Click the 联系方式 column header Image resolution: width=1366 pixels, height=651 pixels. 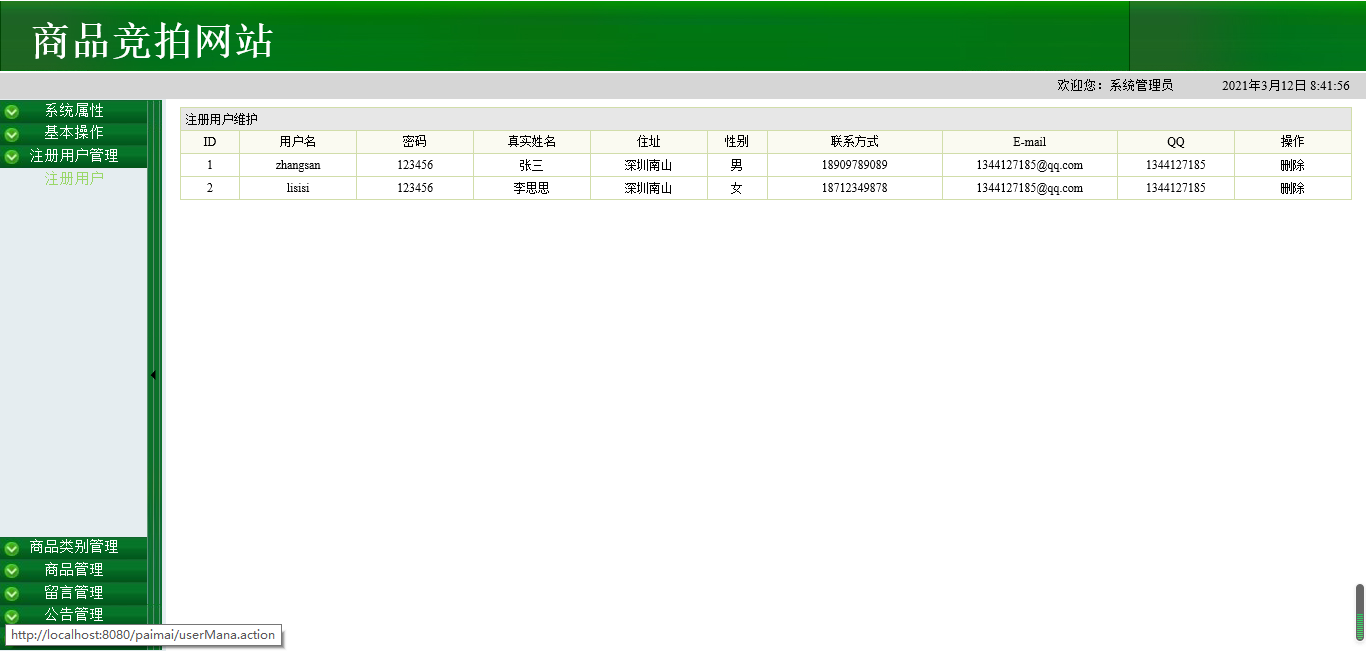[855, 142]
